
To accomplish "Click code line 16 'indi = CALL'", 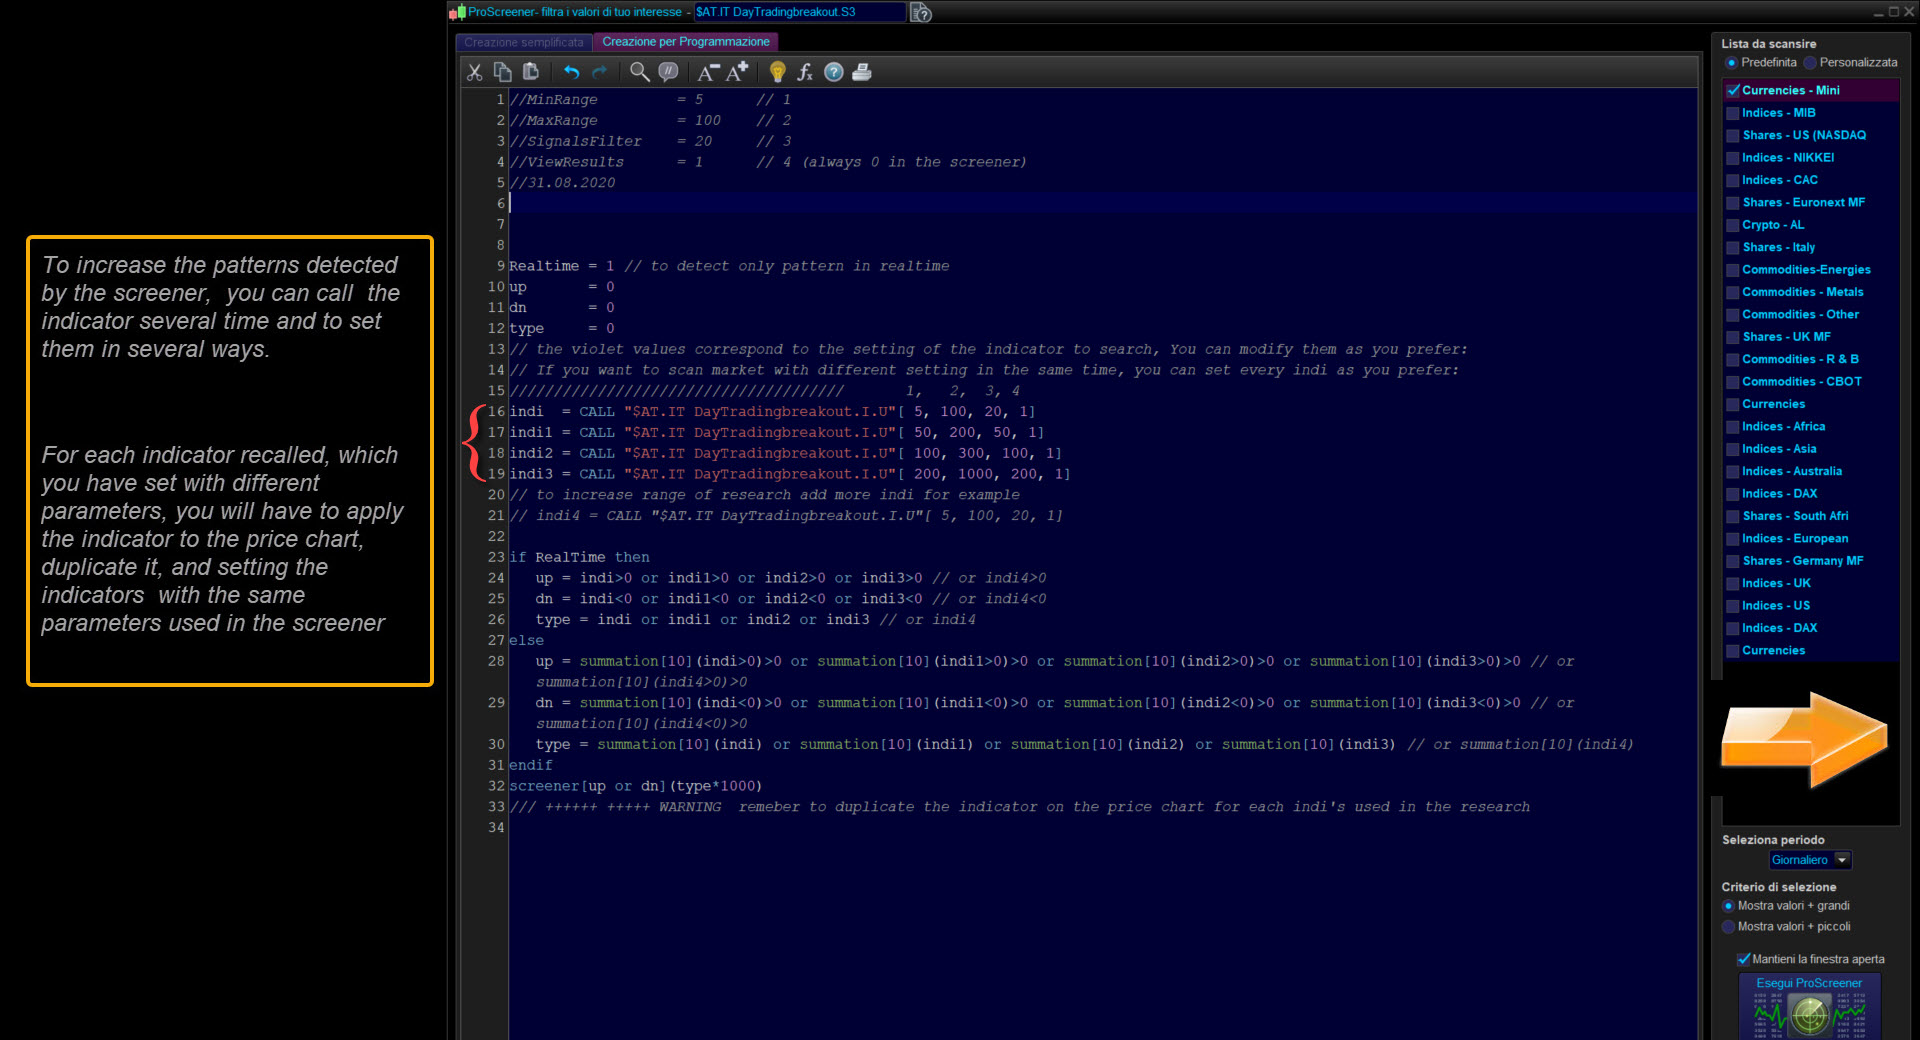I will click(772, 412).
